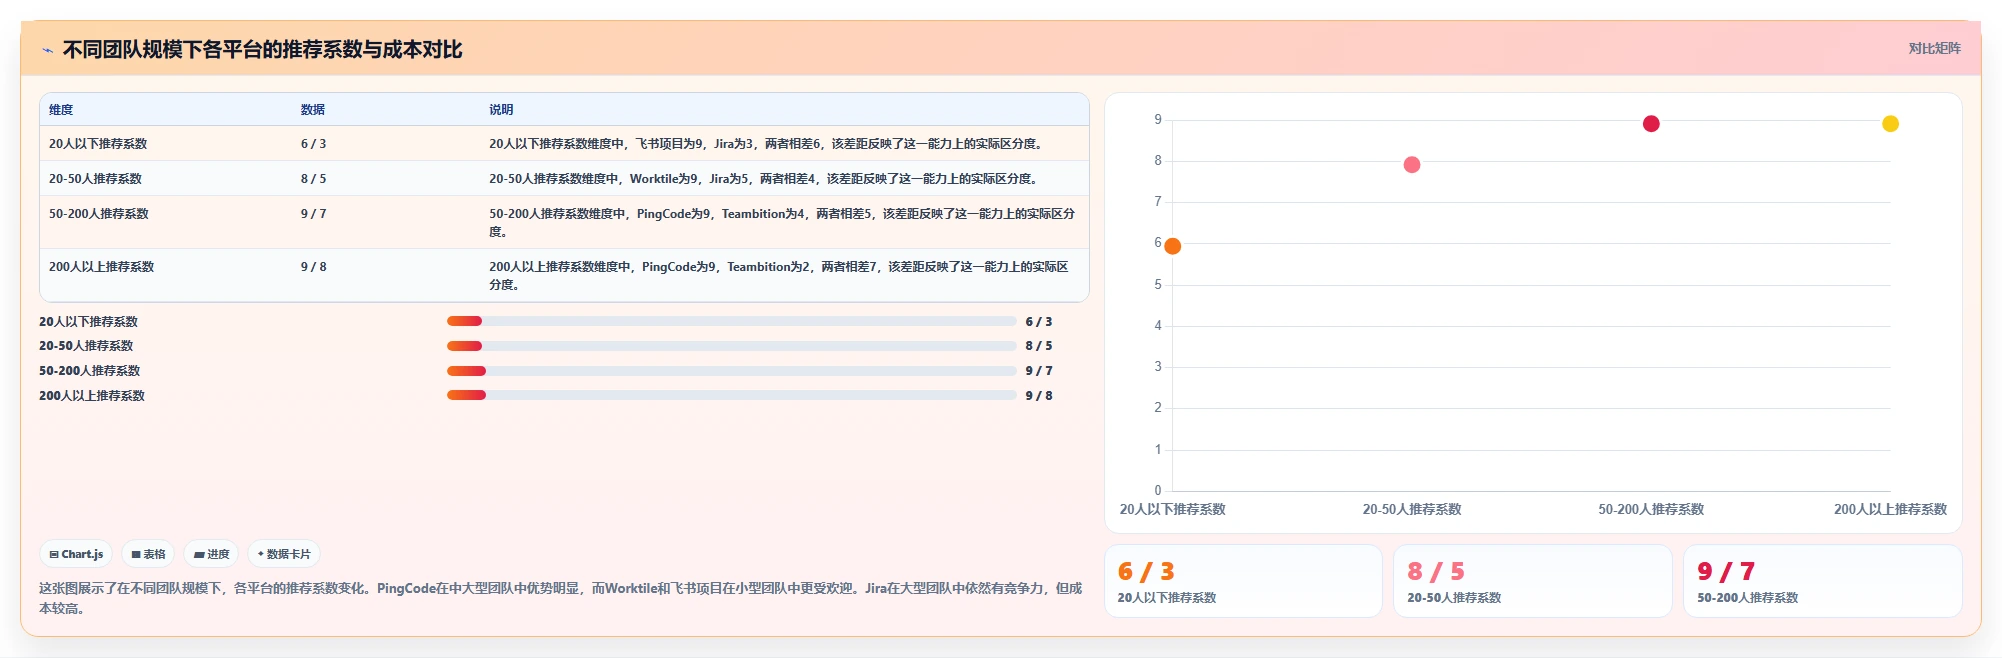Viewport: 2002px width, 658px height.
Task: Click the pink chart point at value 8
Action: coord(1412,165)
